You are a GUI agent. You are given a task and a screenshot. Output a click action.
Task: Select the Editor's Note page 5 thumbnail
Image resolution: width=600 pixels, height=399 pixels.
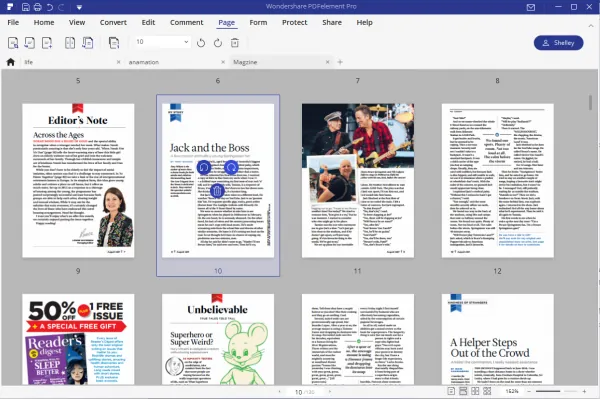coord(78,181)
